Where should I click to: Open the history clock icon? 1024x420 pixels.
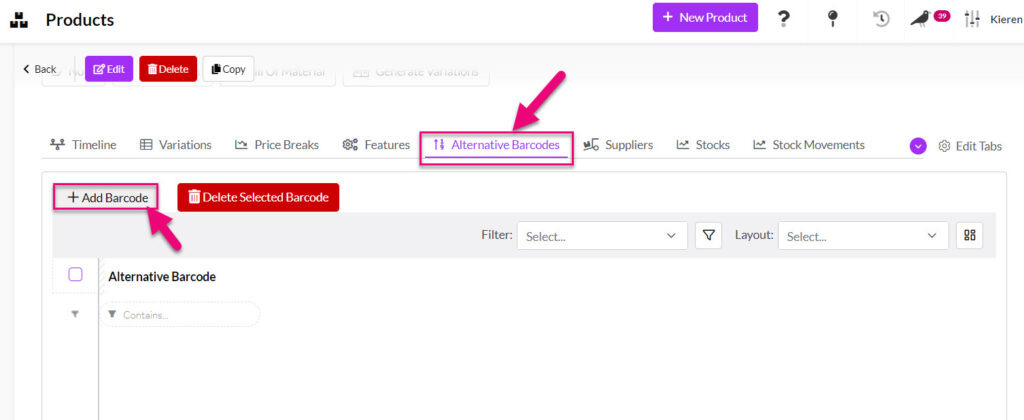pyautogui.click(x=881, y=18)
